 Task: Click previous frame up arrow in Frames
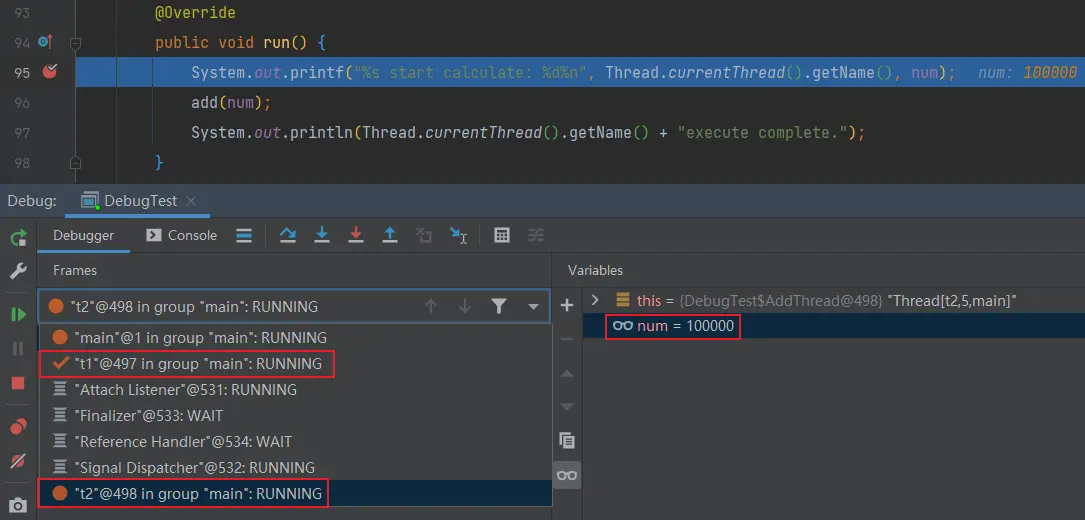(431, 306)
